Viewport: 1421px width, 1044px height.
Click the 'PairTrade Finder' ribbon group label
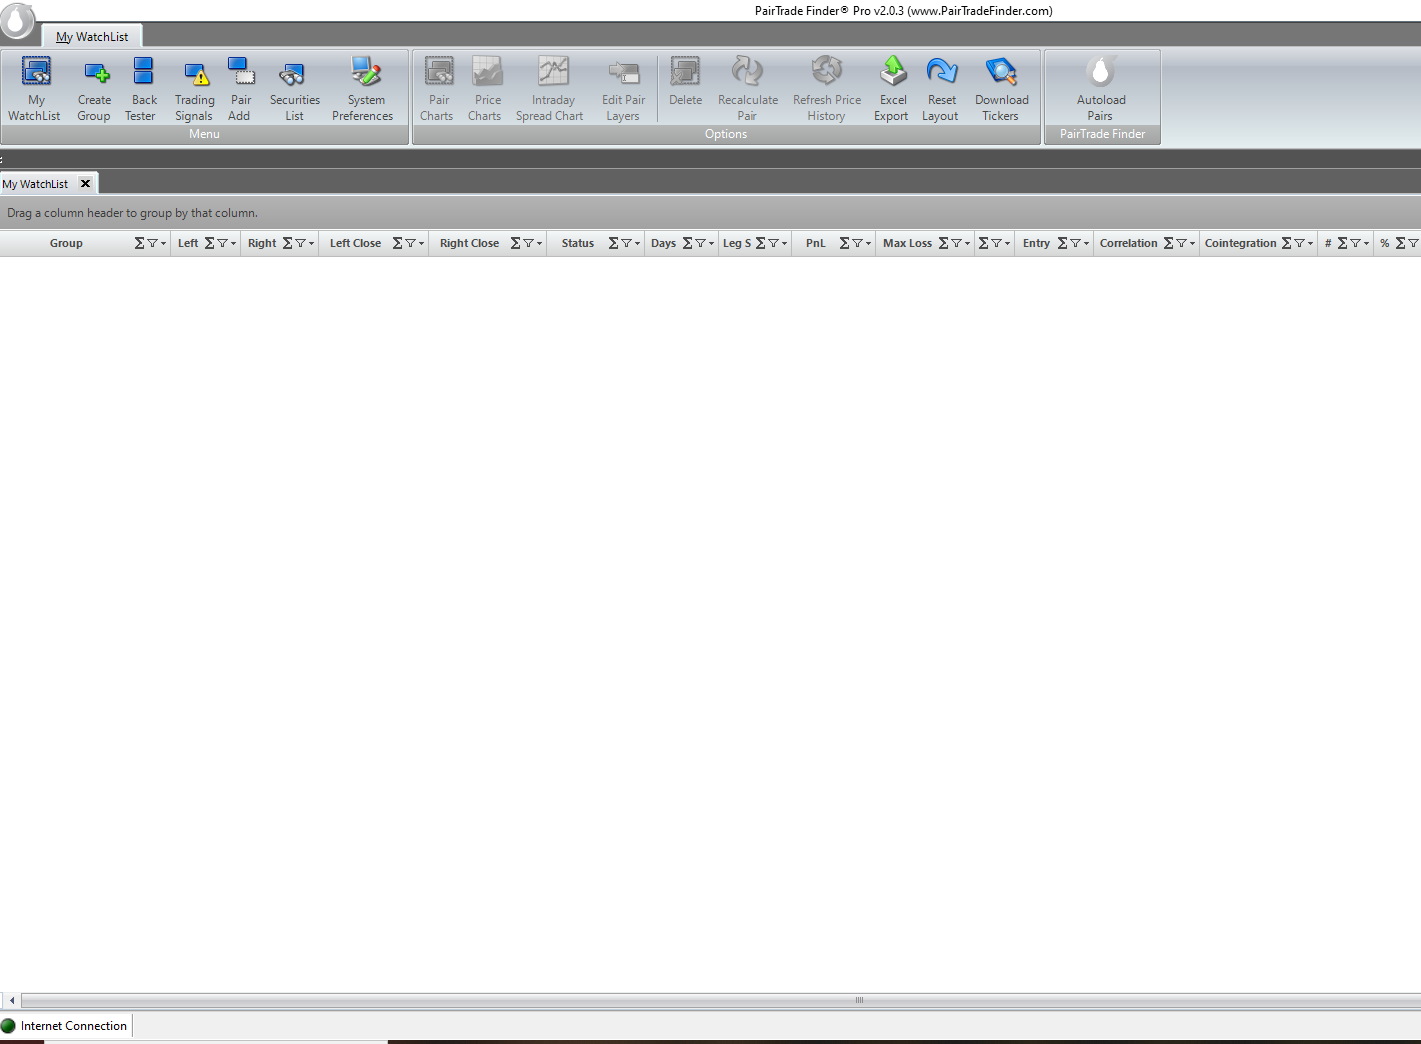(x=1102, y=134)
